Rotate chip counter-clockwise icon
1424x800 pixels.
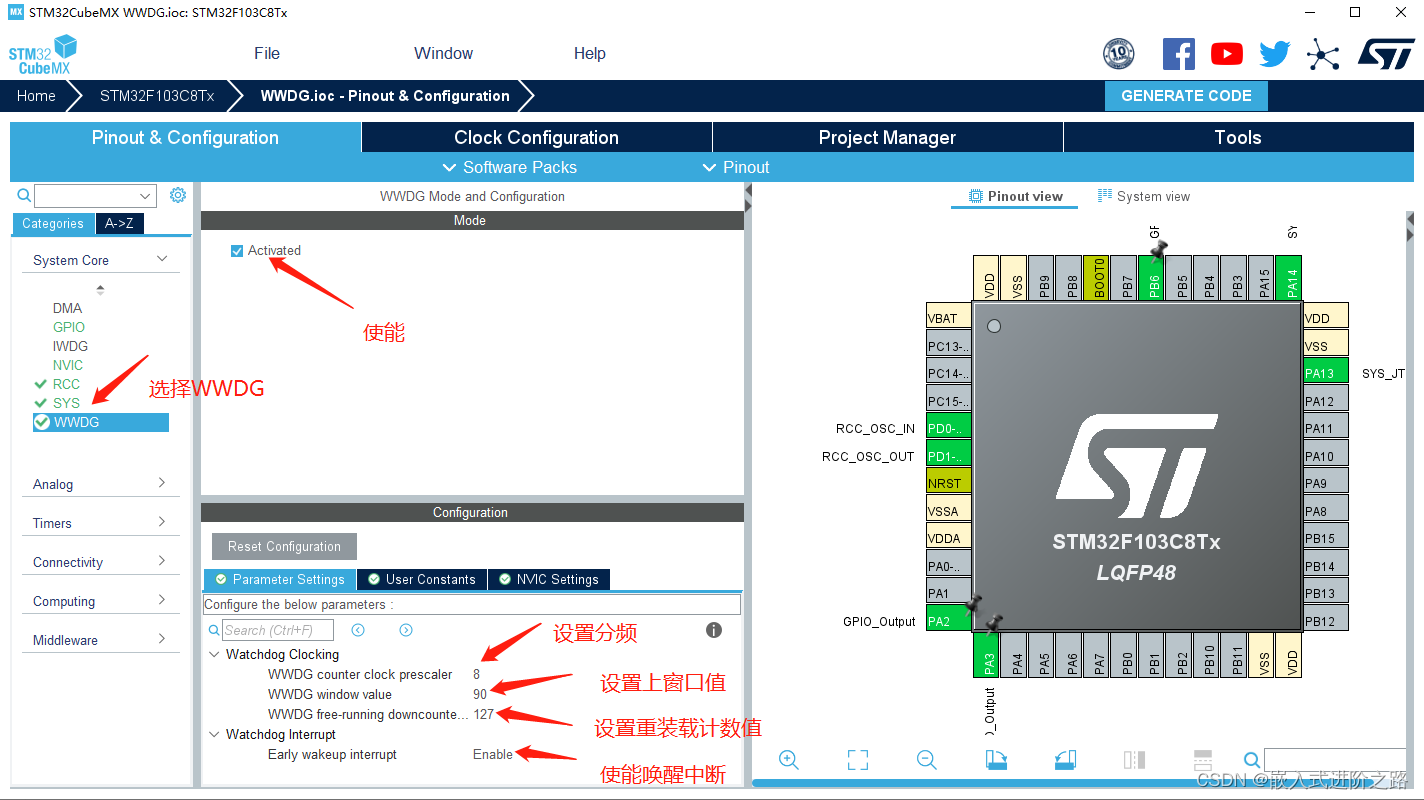click(x=1065, y=760)
